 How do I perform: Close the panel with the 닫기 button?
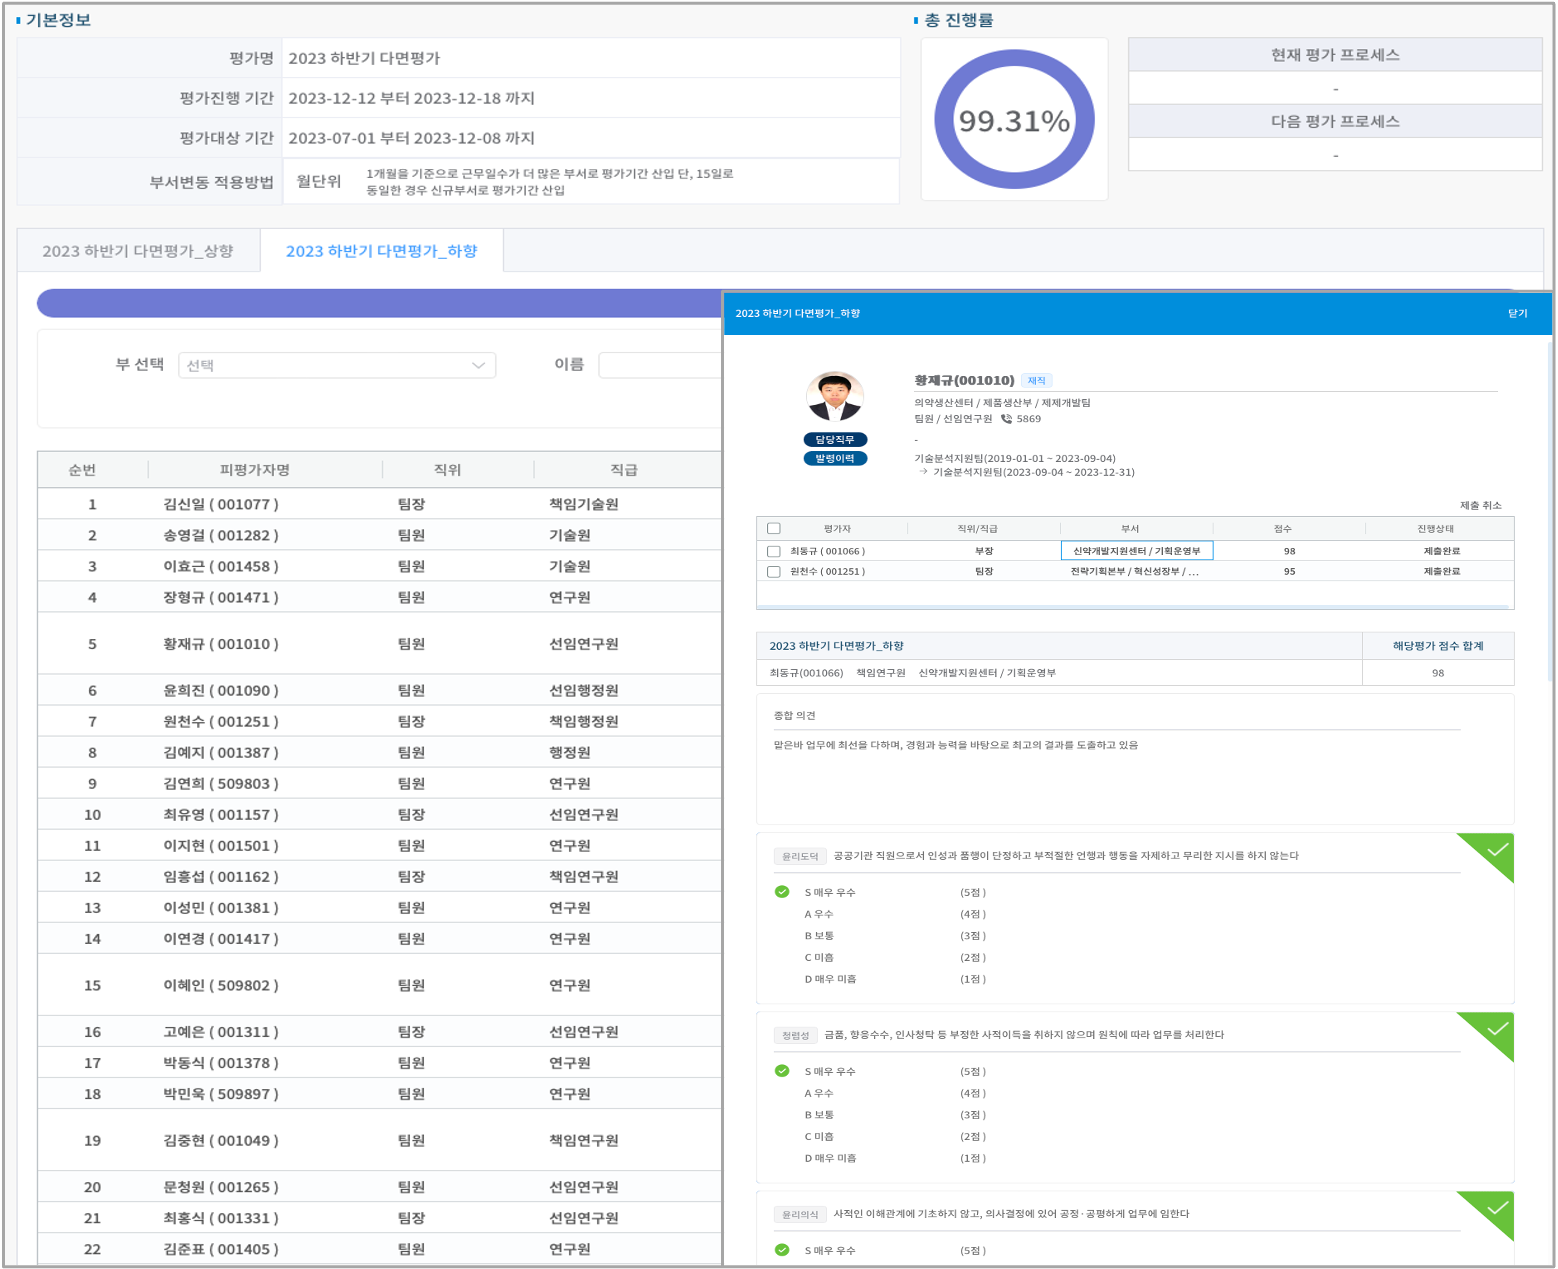[1517, 314]
